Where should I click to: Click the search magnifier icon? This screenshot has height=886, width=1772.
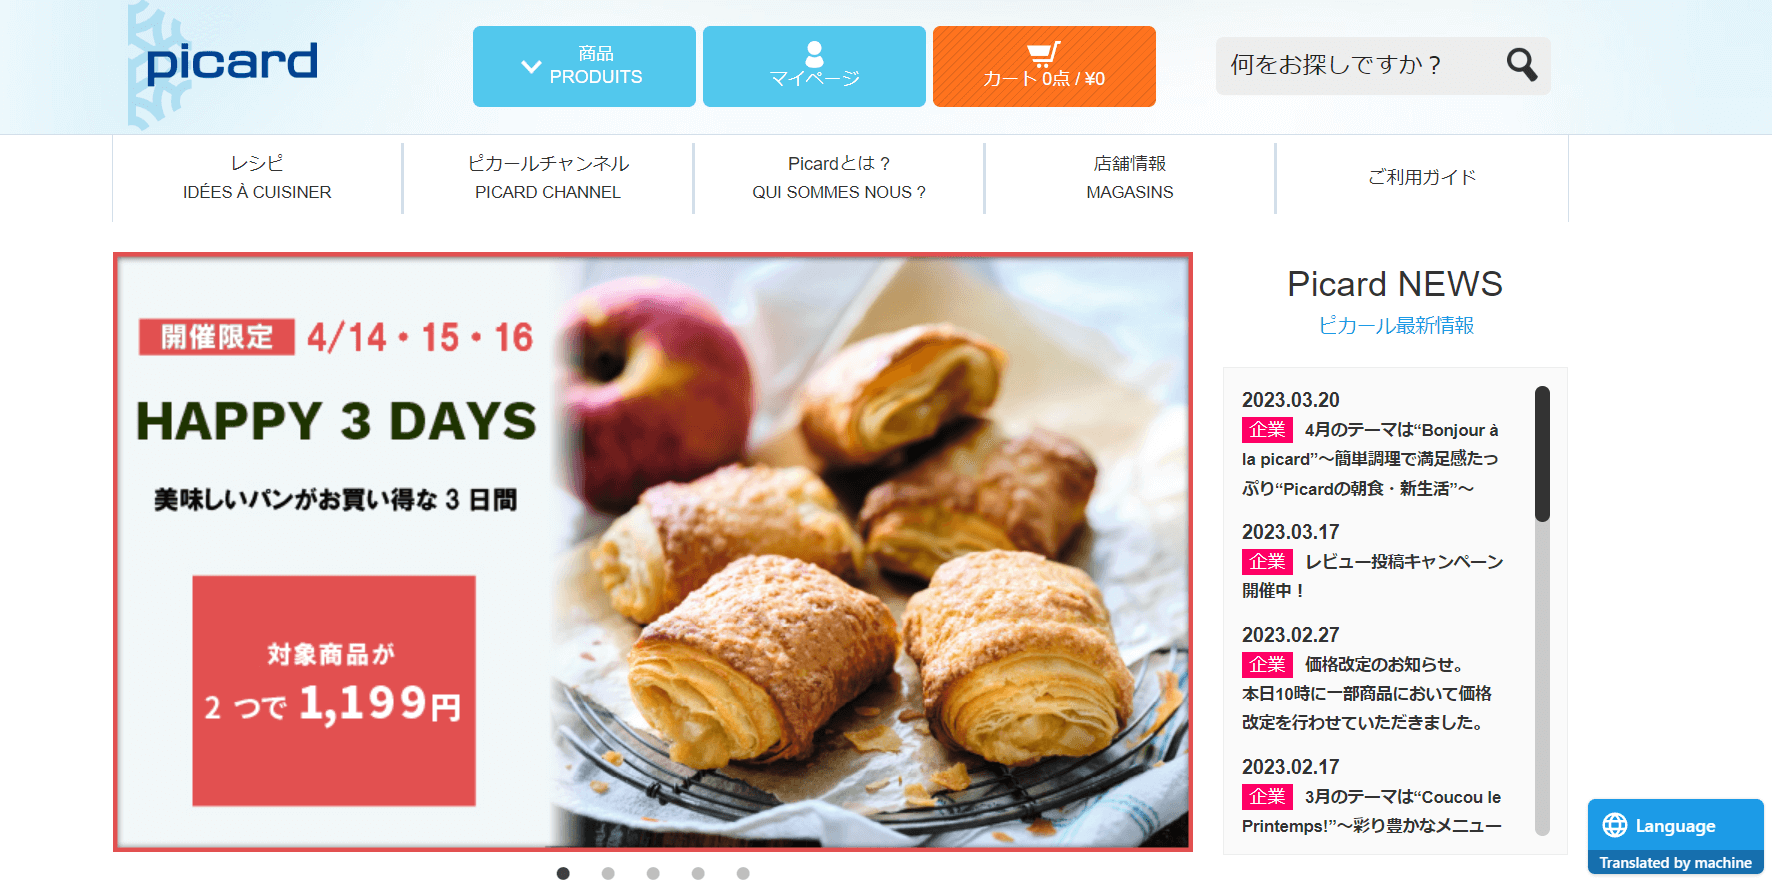click(1521, 65)
